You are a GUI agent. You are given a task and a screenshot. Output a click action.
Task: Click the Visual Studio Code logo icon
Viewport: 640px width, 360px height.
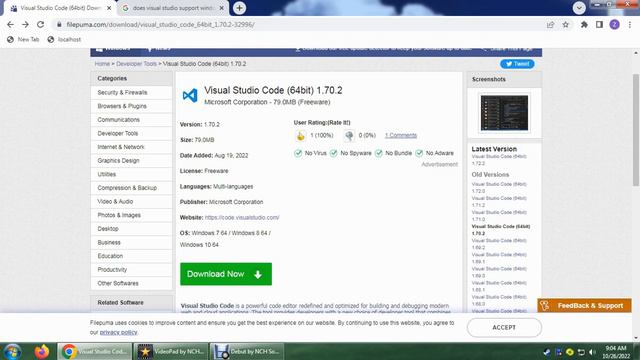(190, 96)
